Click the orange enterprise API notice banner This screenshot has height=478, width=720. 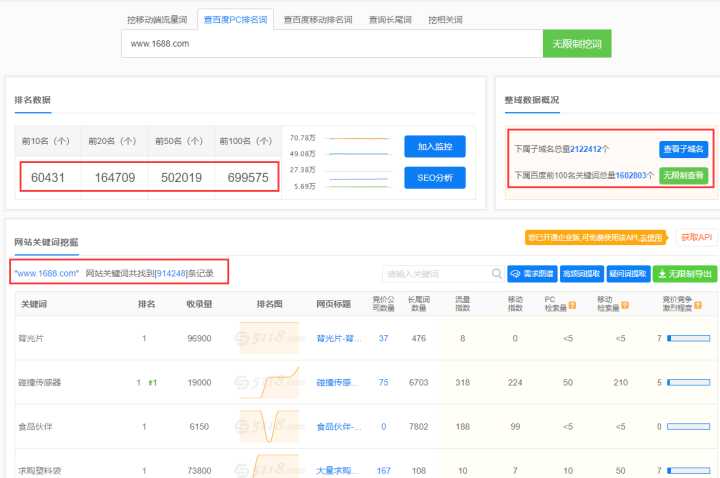tap(595, 237)
